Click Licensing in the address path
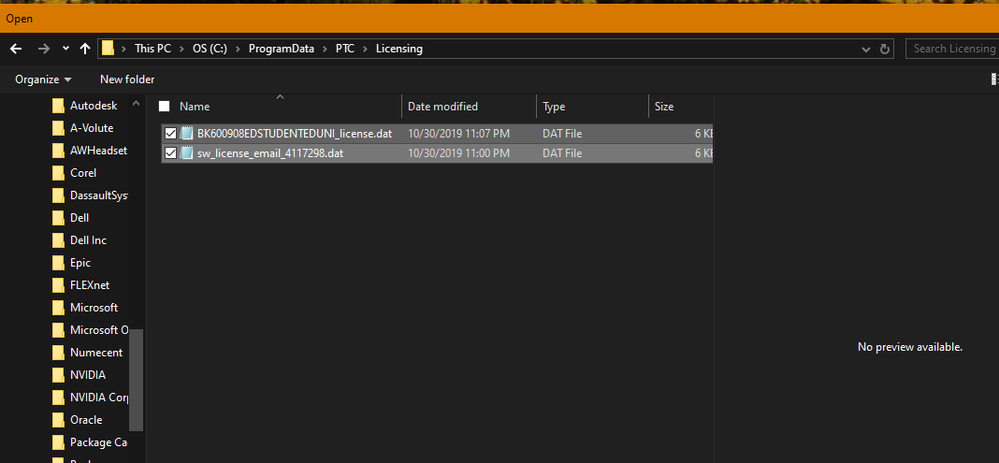Screen dimensions: 999x463 point(399,48)
